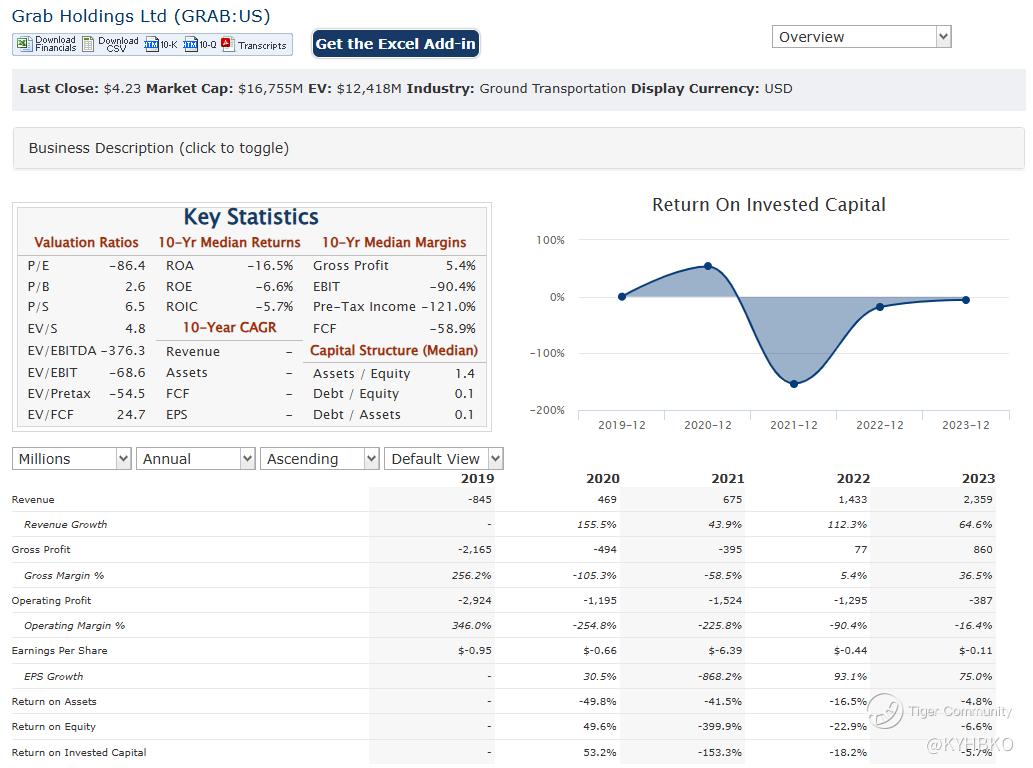Screen dimensions: 1033x768
Task: Click the Download CSV file icon
Action: coord(88,44)
